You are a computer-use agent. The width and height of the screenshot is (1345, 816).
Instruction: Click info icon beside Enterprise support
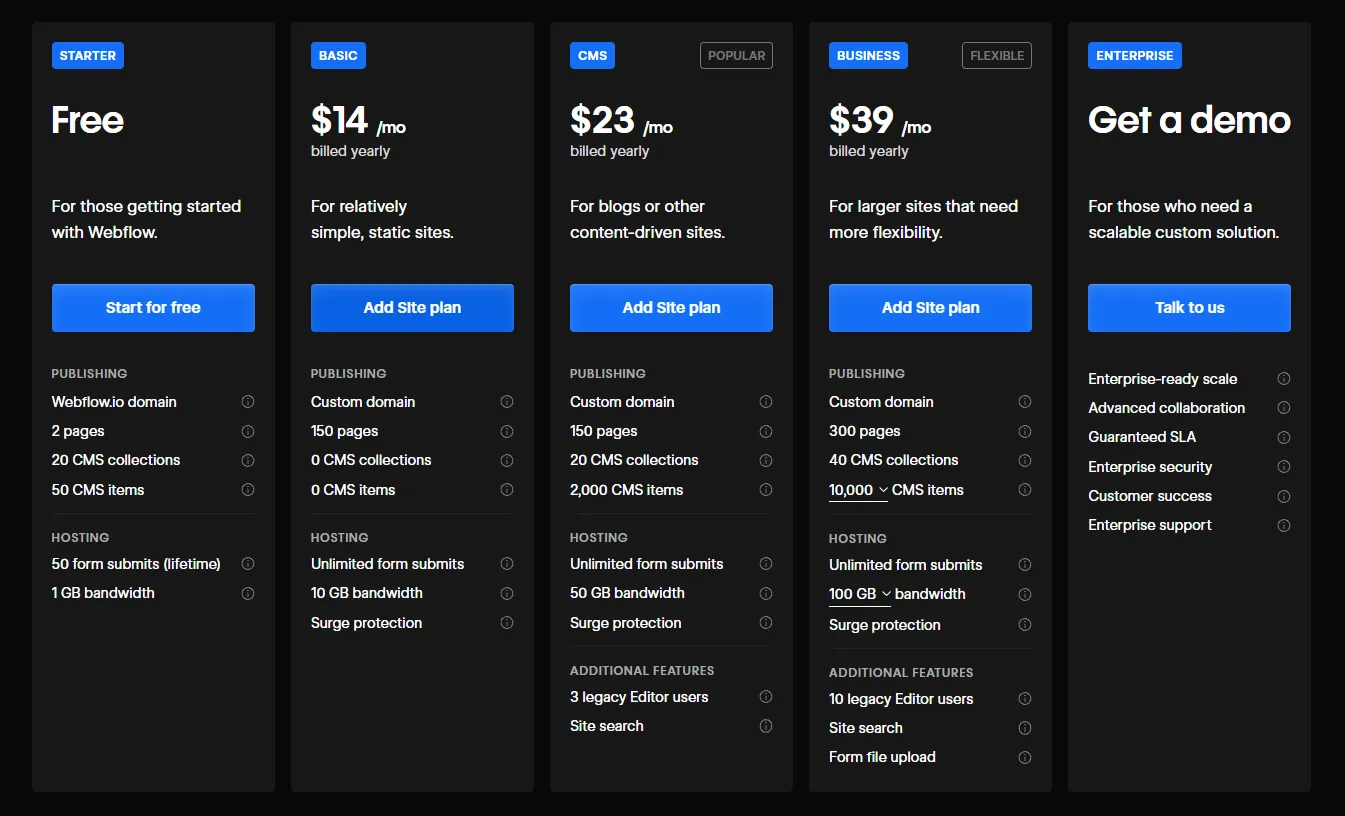(1284, 525)
